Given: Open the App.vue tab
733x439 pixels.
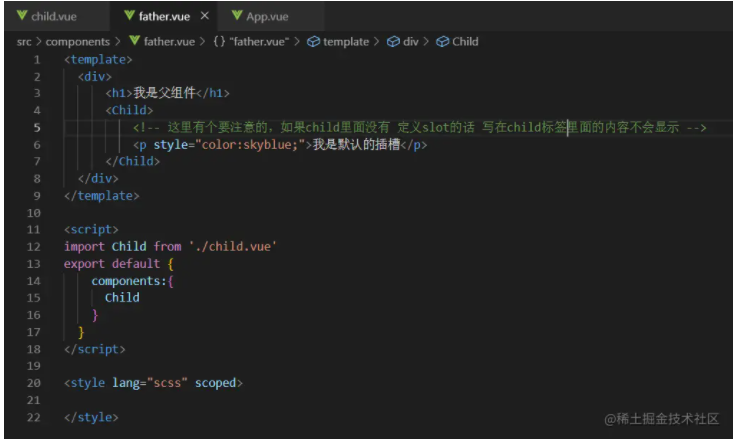Looking at the screenshot, I should point(267,16).
